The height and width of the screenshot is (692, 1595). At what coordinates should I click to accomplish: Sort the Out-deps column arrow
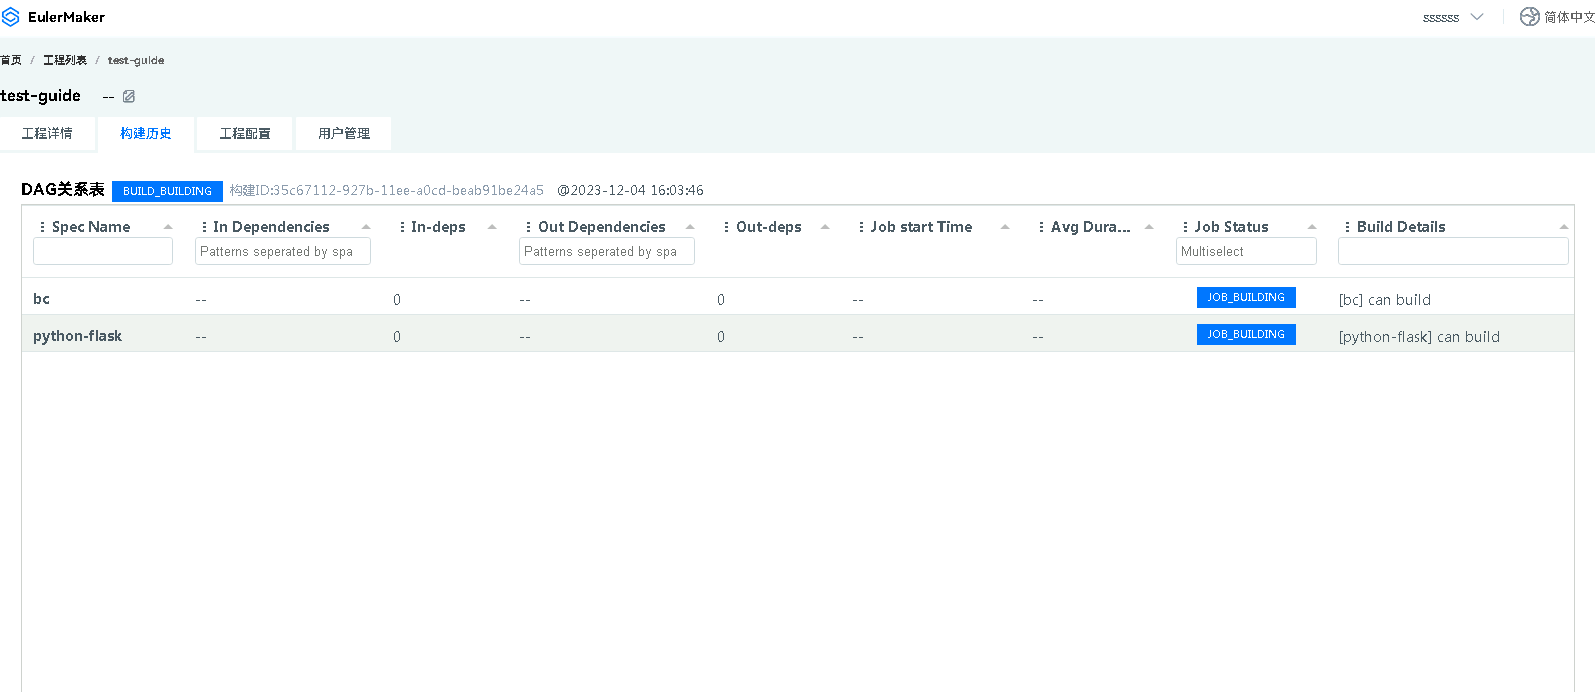tap(825, 227)
